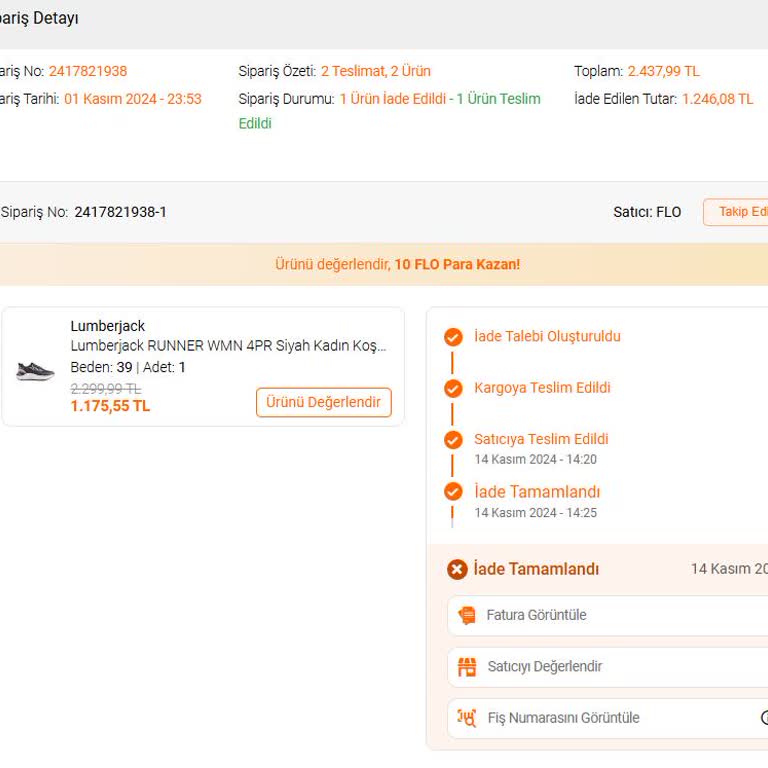The image size is (768, 768).
Task: Click the Takip Et button next to FLO
Action: [737, 212]
